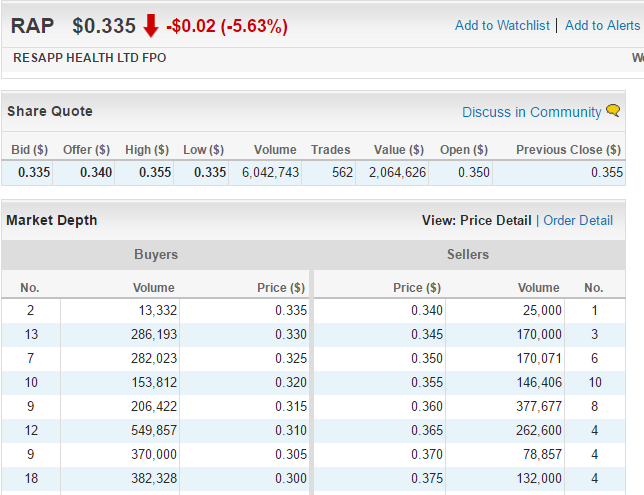Select seller volume 132,000
The width and height of the screenshot is (644, 495).
(x=539, y=479)
